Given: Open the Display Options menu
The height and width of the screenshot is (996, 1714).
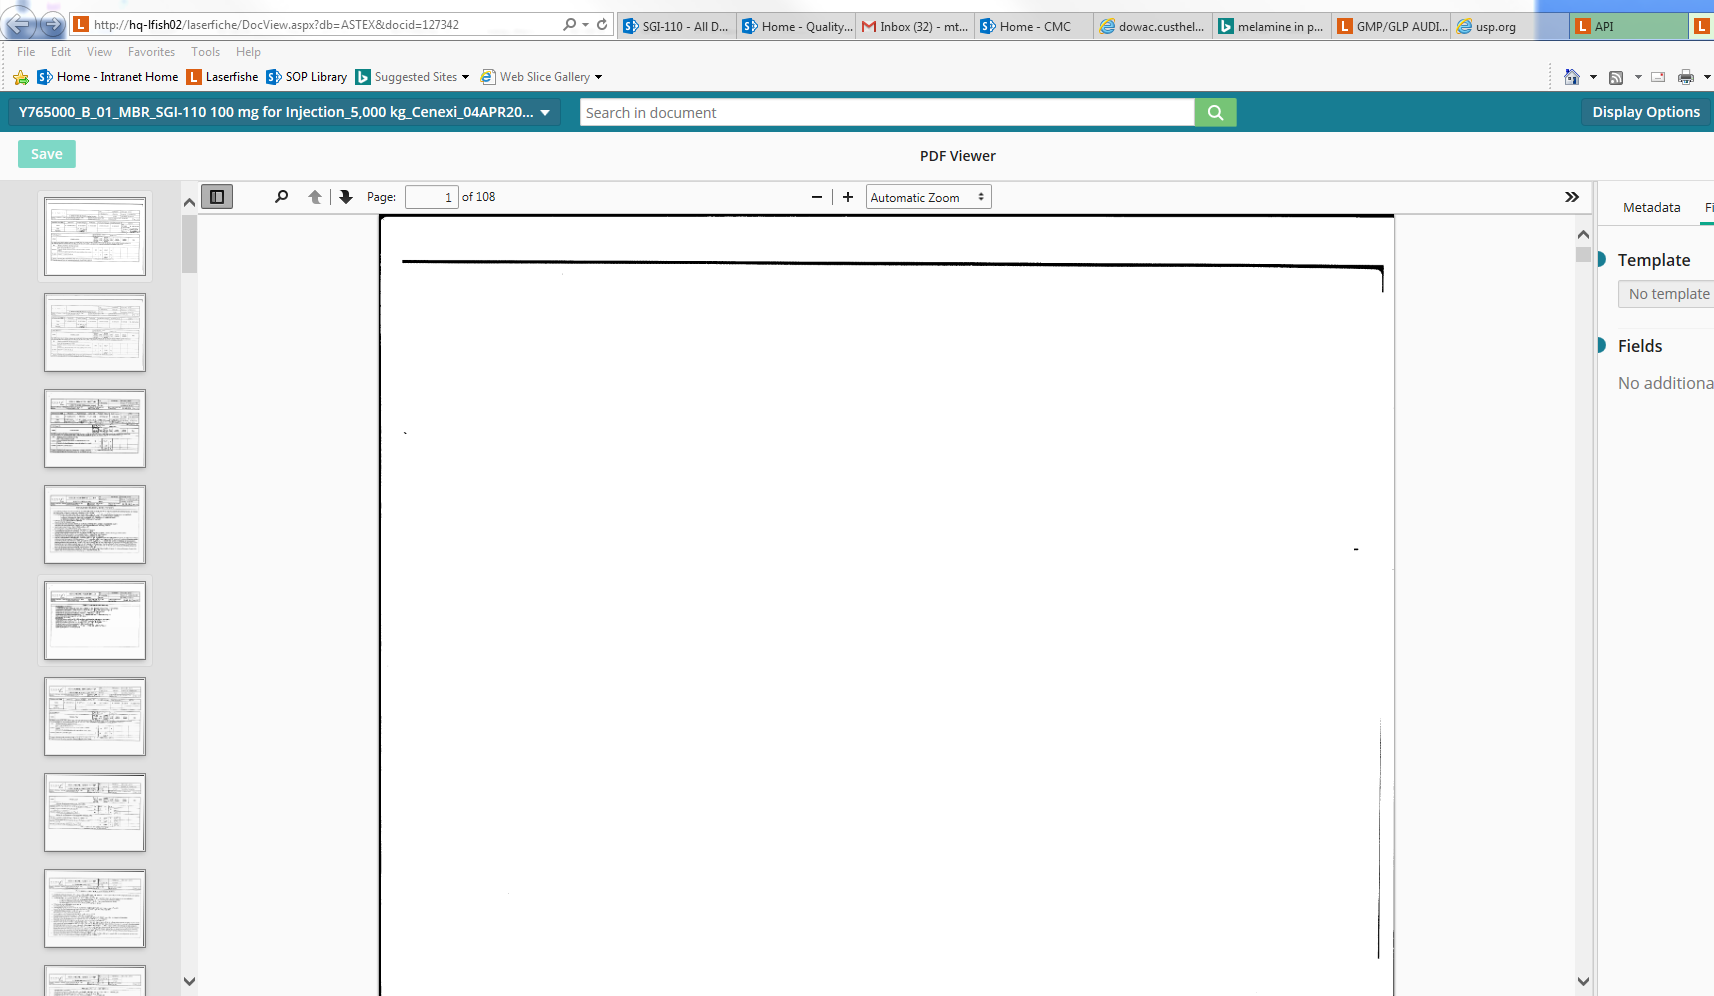Looking at the screenshot, I should point(1646,112).
